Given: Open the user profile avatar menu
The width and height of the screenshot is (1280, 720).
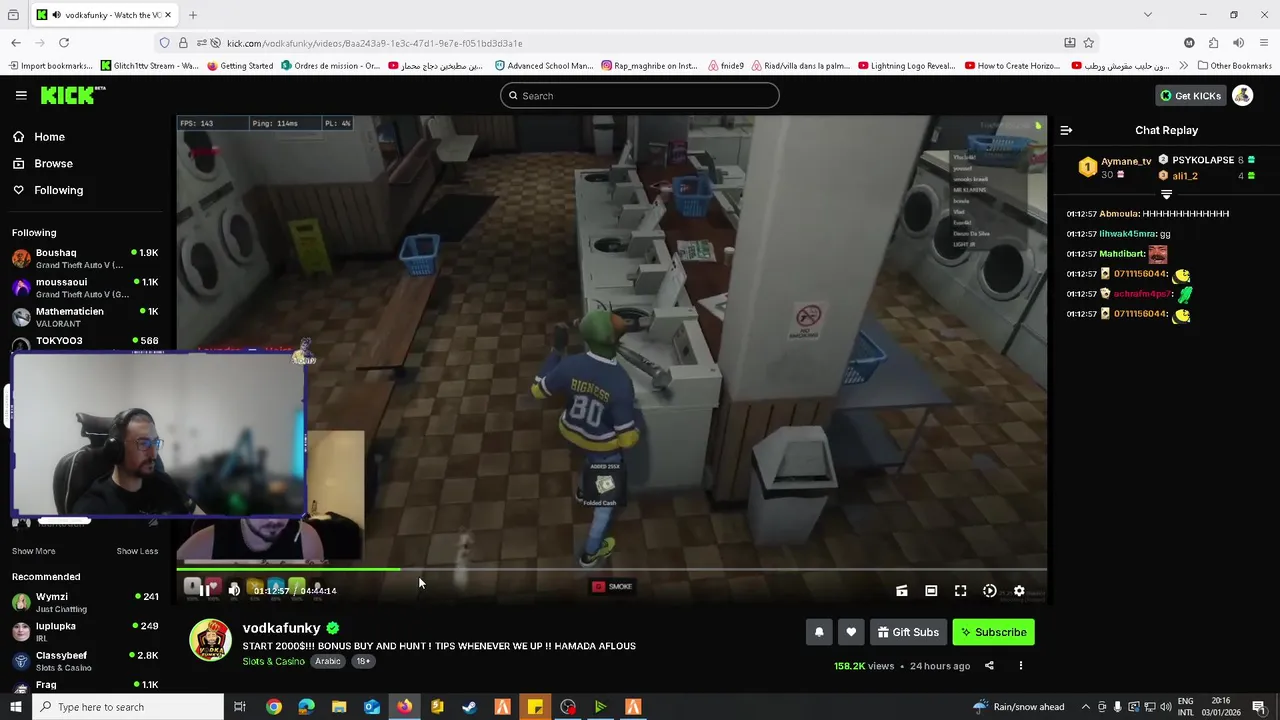Looking at the screenshot, I should [1242, 96].
